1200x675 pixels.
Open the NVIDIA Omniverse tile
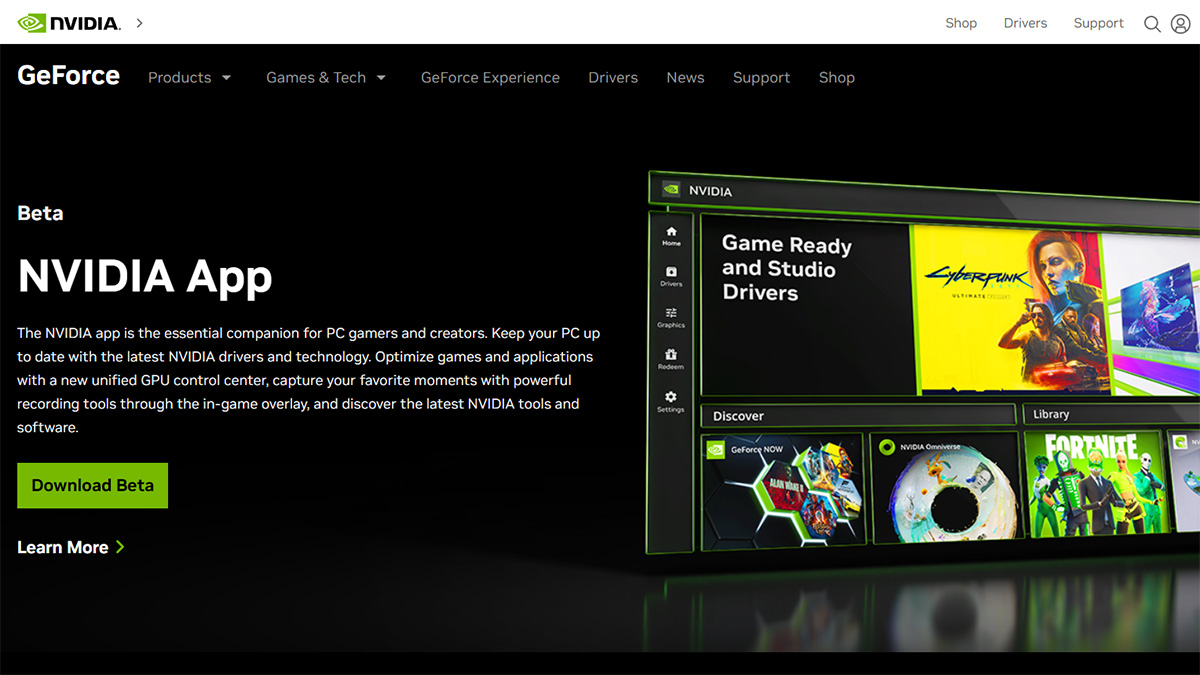[x=944, y=490]
